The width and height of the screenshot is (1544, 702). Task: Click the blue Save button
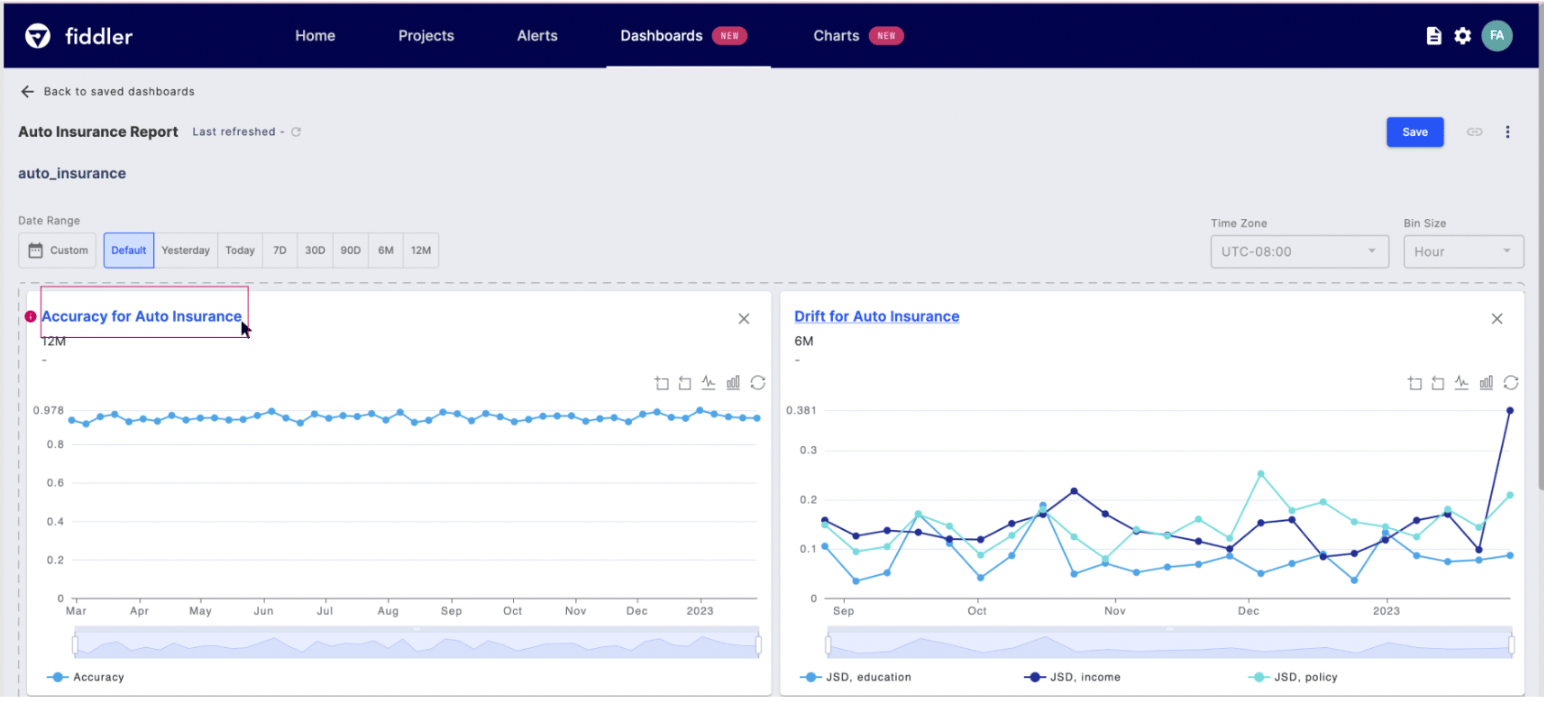pyautogui.click(x=1414, y=132)
